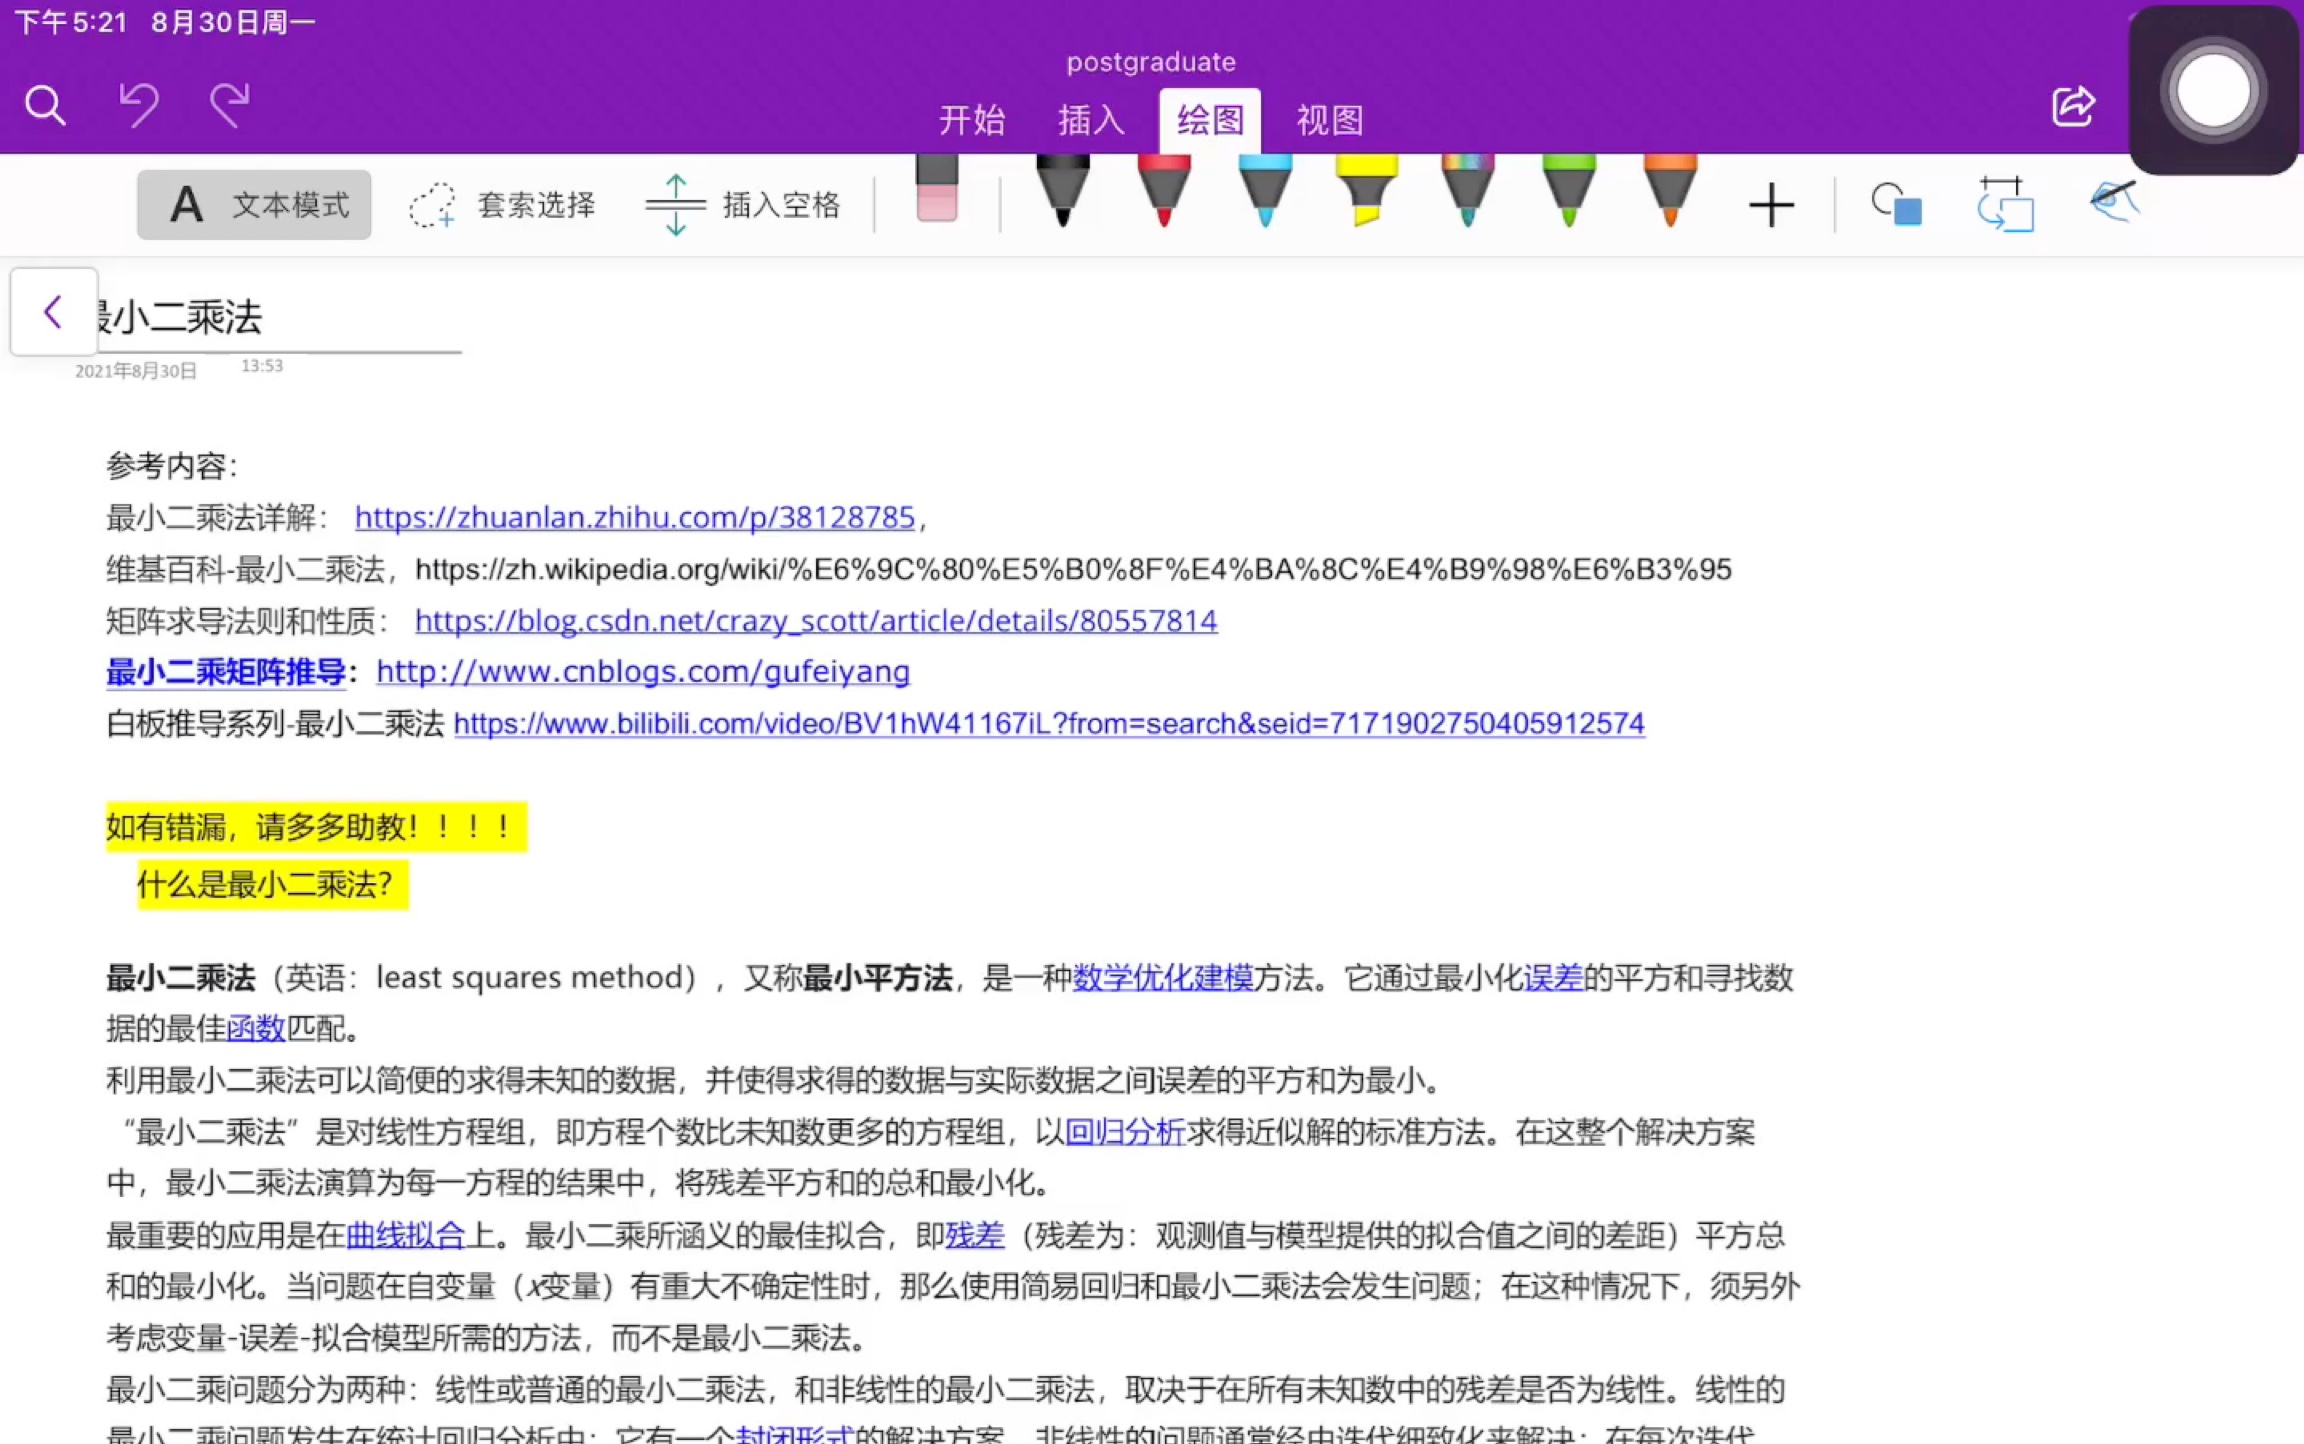Click the highlighted line 如有错漏，请多多助教
The width and height of the screenshot is (2304, 1444).
coord(316,827)
